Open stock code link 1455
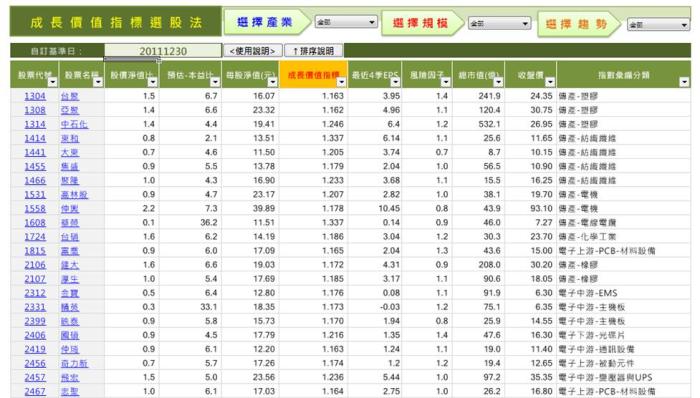This screenshot has width=700, height=398. coord(35,166)
